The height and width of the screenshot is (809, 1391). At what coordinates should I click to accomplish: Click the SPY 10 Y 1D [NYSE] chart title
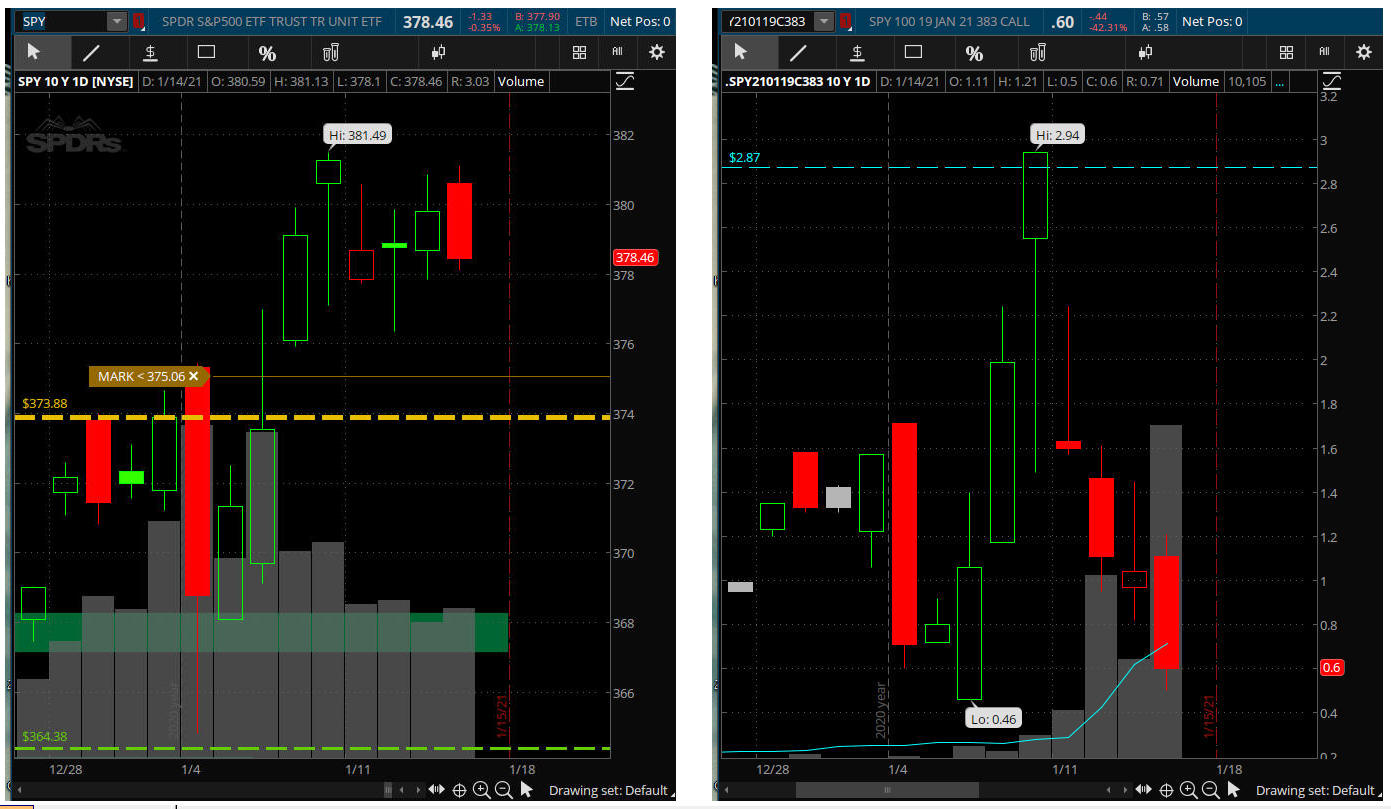(76, 82)
